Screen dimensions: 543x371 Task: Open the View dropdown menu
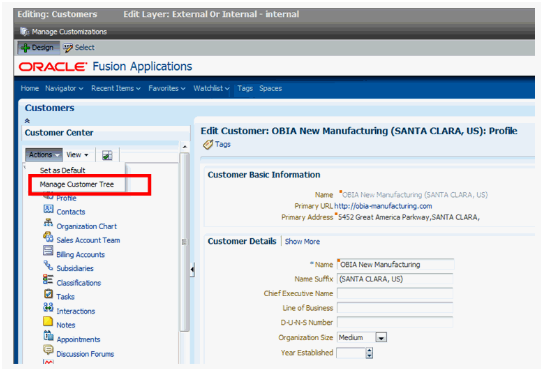click(x=77, y=155)
